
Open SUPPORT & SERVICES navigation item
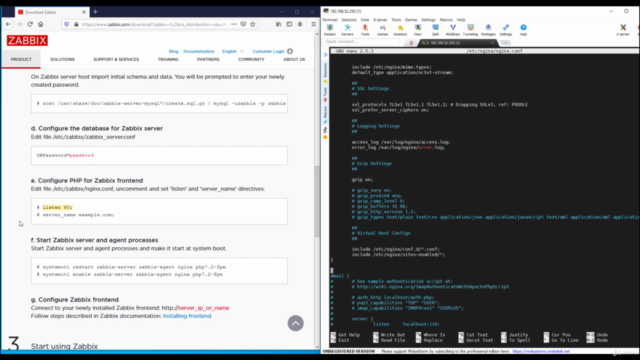pyautogui.click(x=116, y=59)
